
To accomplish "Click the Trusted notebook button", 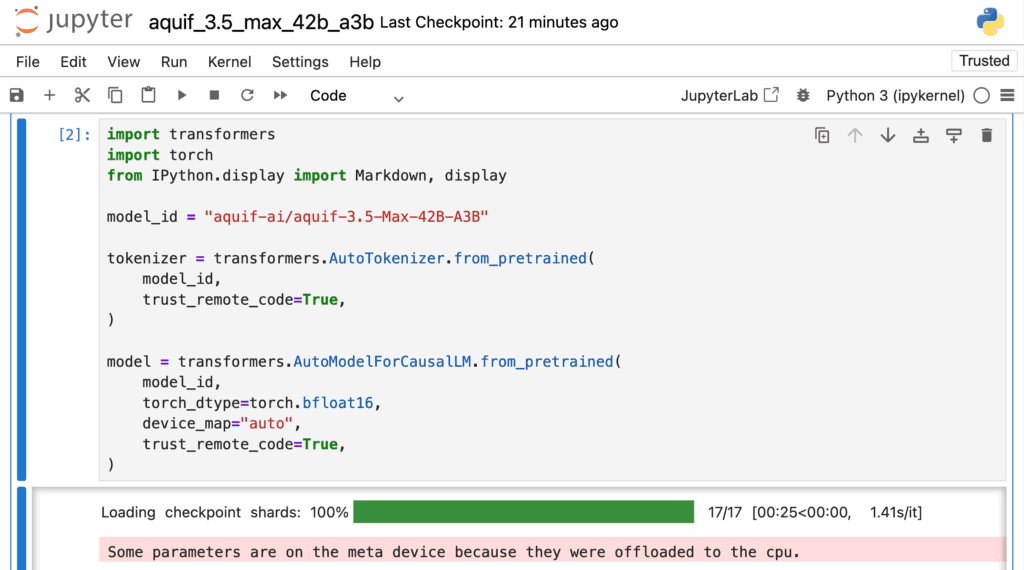I will click(x=984, y=61).
